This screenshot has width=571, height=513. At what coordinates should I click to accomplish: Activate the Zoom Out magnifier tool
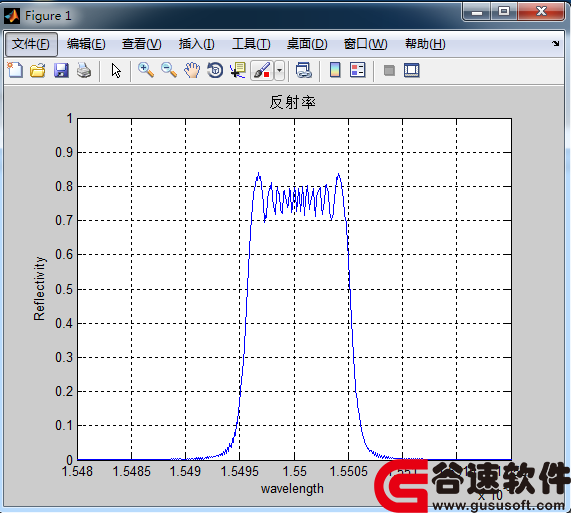pos(169,70)
